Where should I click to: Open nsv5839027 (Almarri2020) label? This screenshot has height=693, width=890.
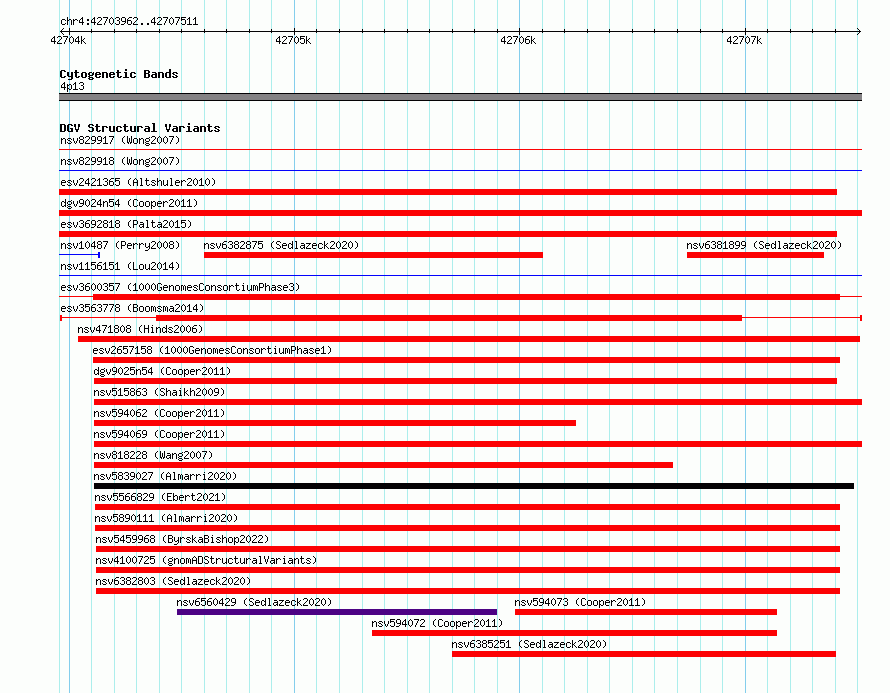165,476
